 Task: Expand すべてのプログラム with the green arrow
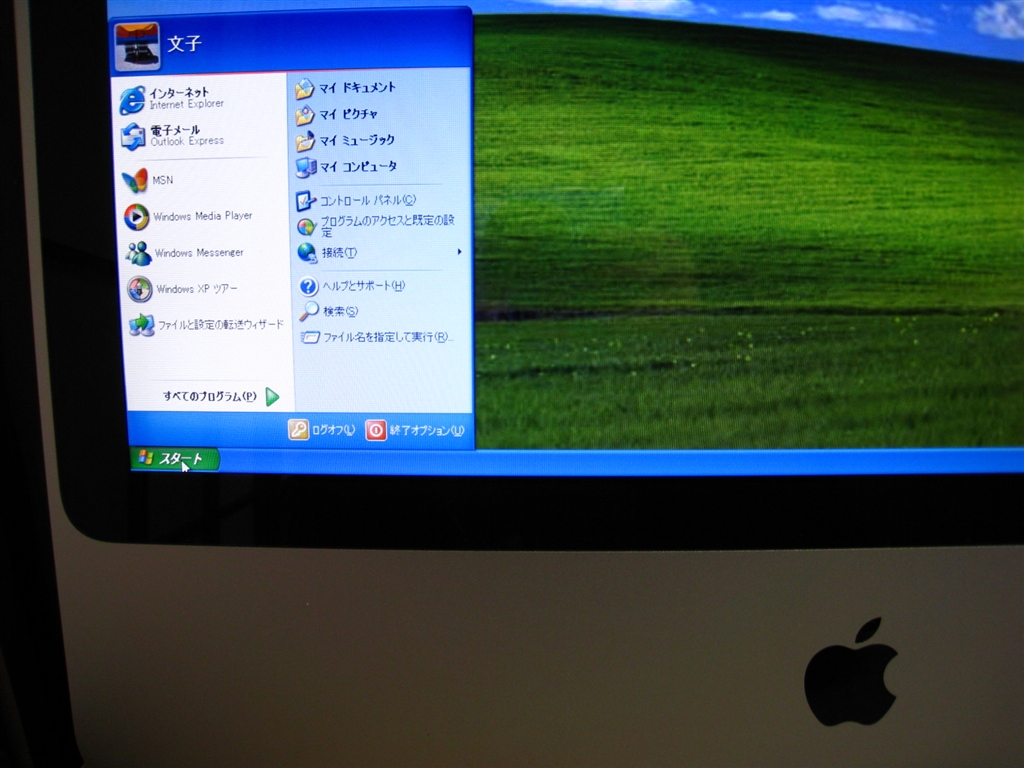point(272,396)
